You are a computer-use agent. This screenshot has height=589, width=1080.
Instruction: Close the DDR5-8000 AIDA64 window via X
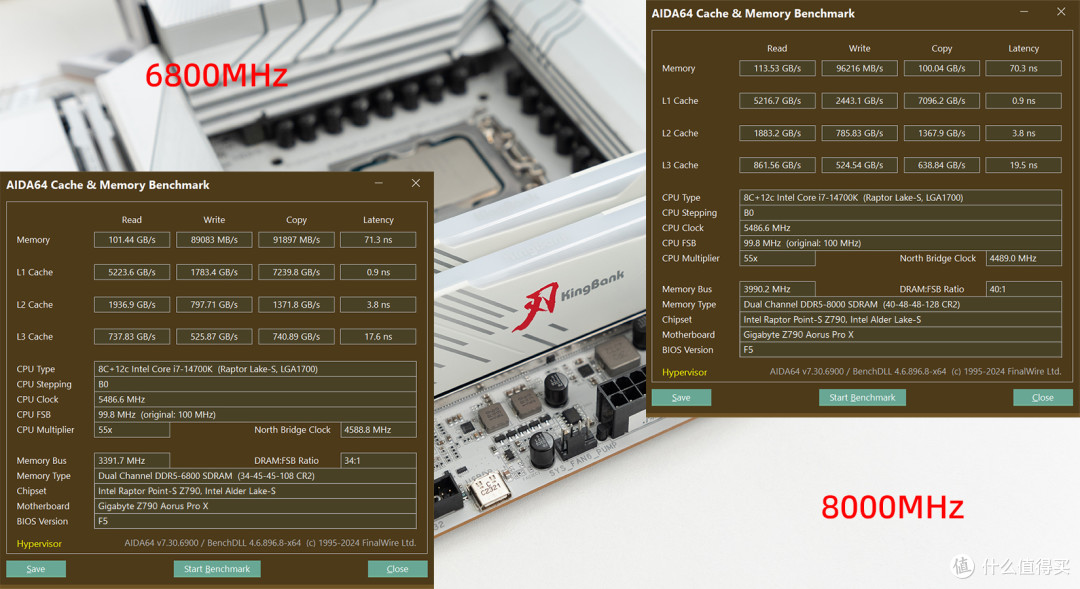point(1061,12)
